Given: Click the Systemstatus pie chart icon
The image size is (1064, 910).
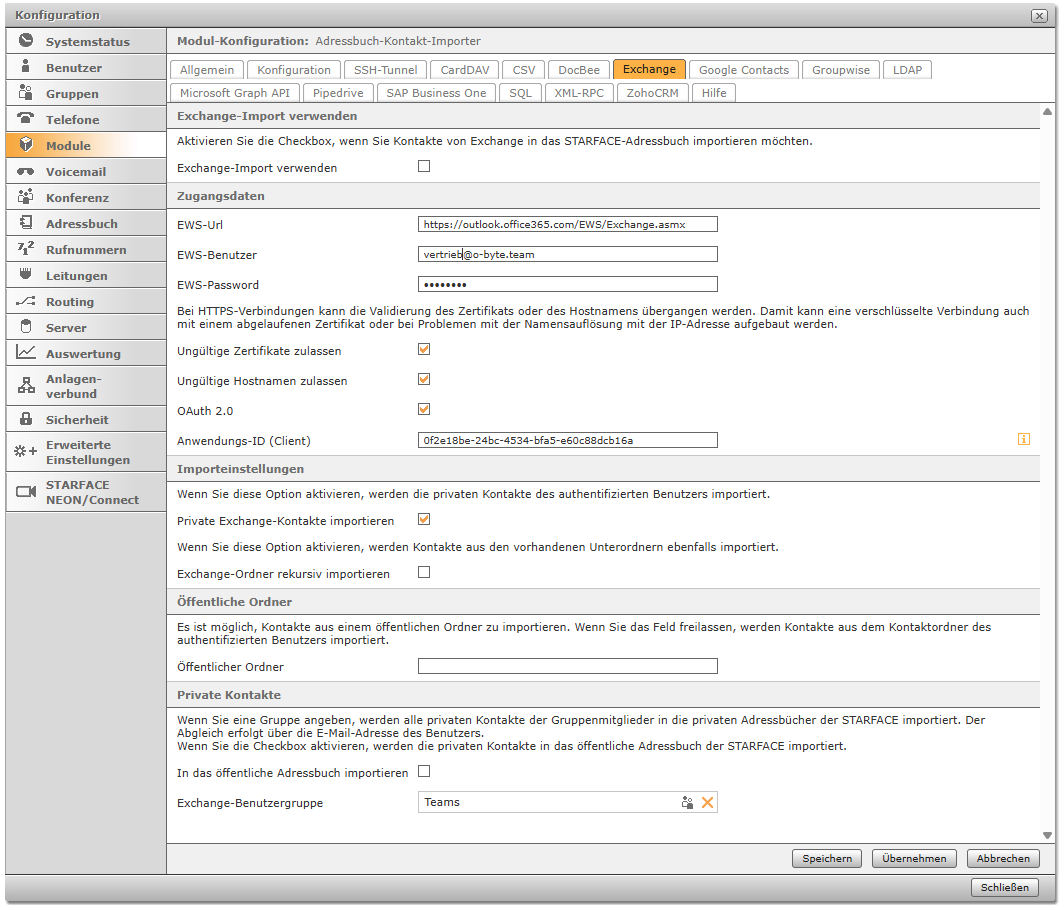Looking at the screenshot, I should pos(26,41).
